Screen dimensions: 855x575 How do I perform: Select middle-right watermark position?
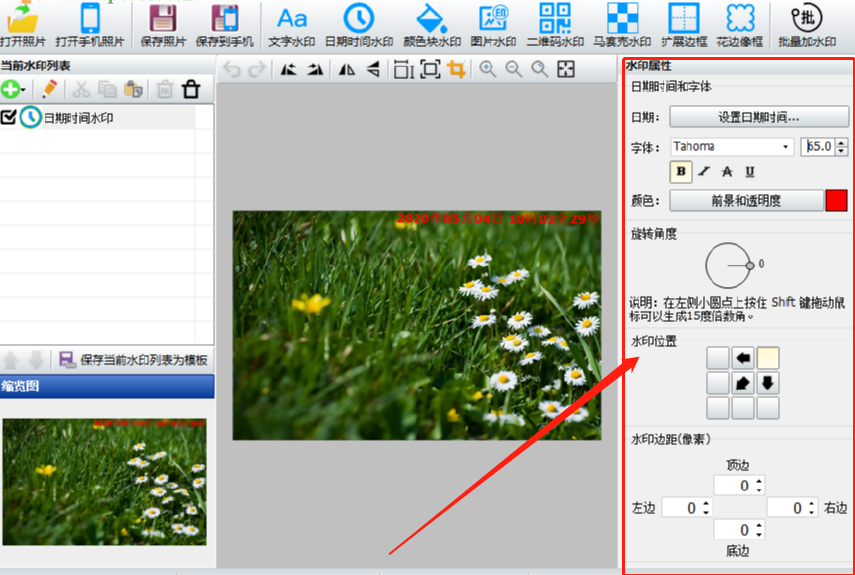768,383
